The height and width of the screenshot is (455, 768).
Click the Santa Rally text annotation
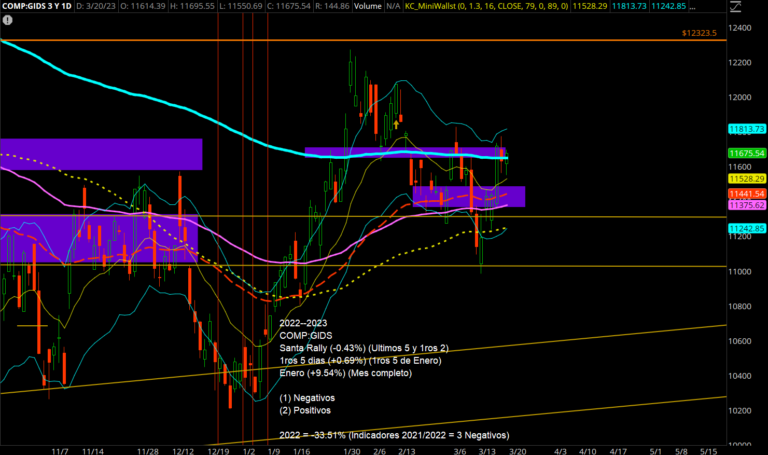pos(365,347)
